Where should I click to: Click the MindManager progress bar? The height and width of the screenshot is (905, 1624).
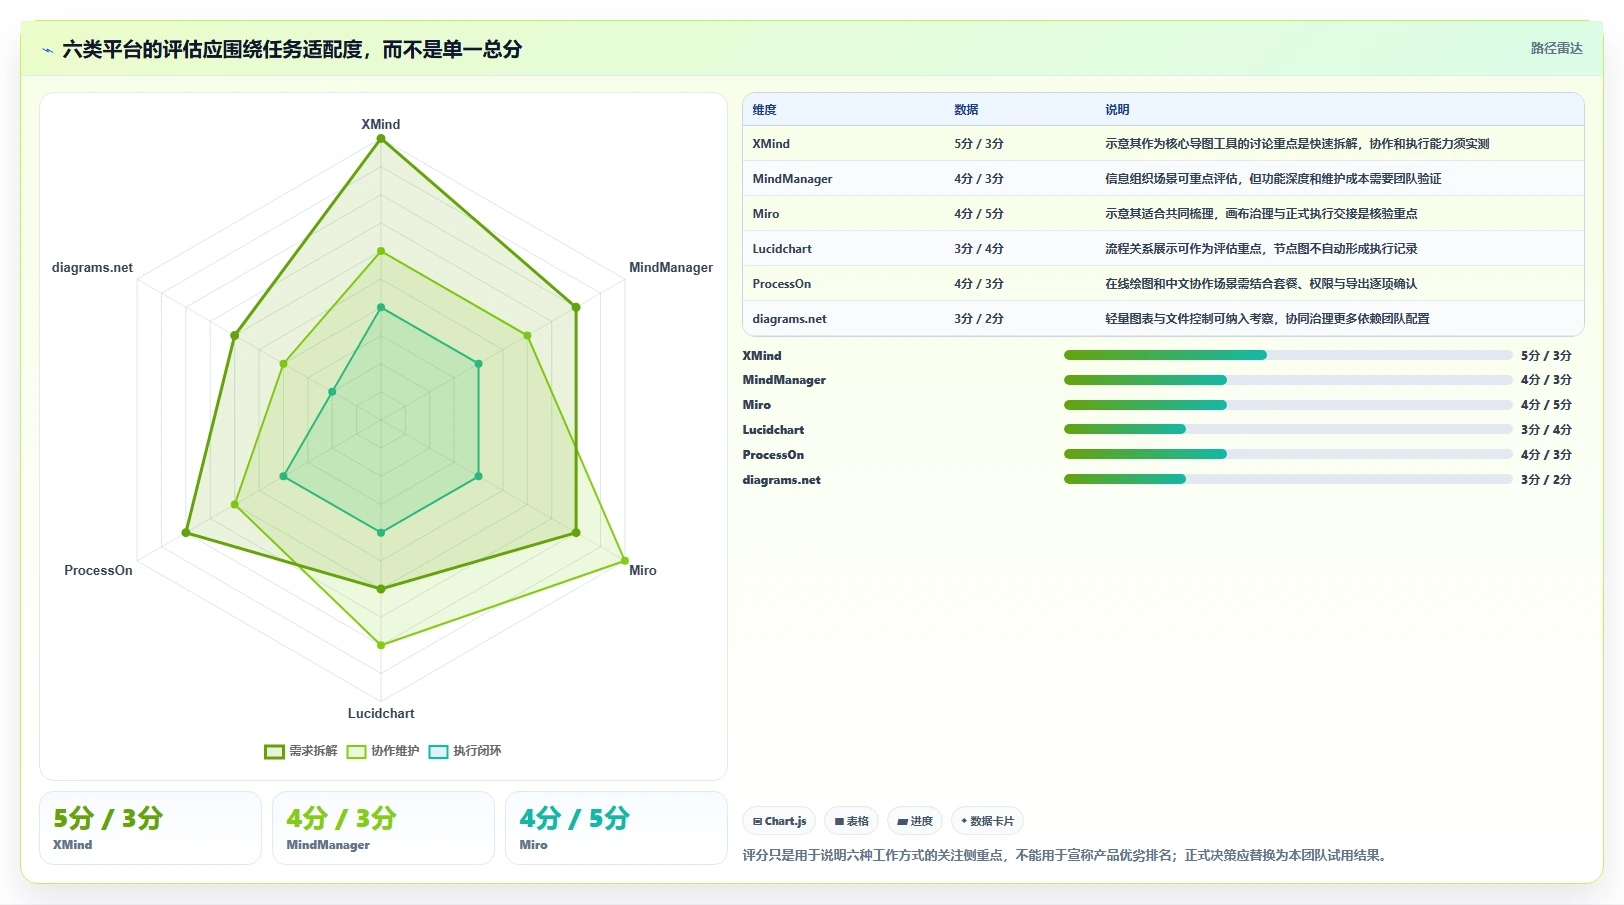click(x=1288, y=380)
